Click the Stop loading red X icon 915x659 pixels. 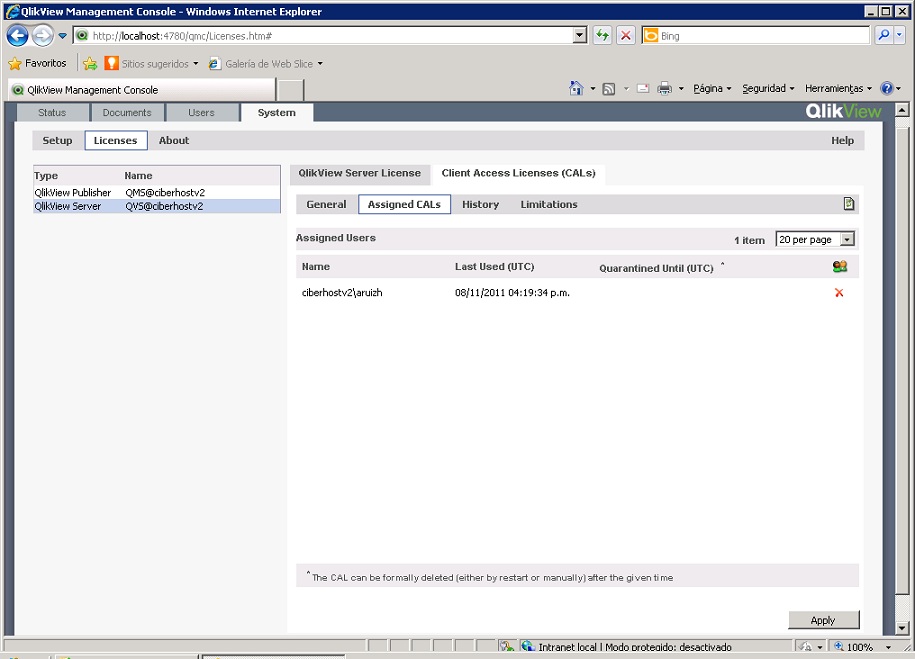[x=626, y=36]
